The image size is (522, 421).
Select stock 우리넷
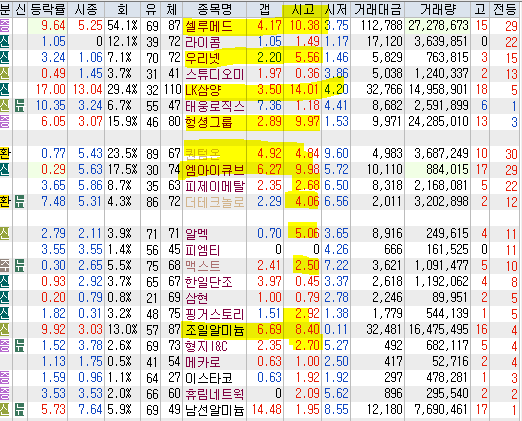click(203, 58)
